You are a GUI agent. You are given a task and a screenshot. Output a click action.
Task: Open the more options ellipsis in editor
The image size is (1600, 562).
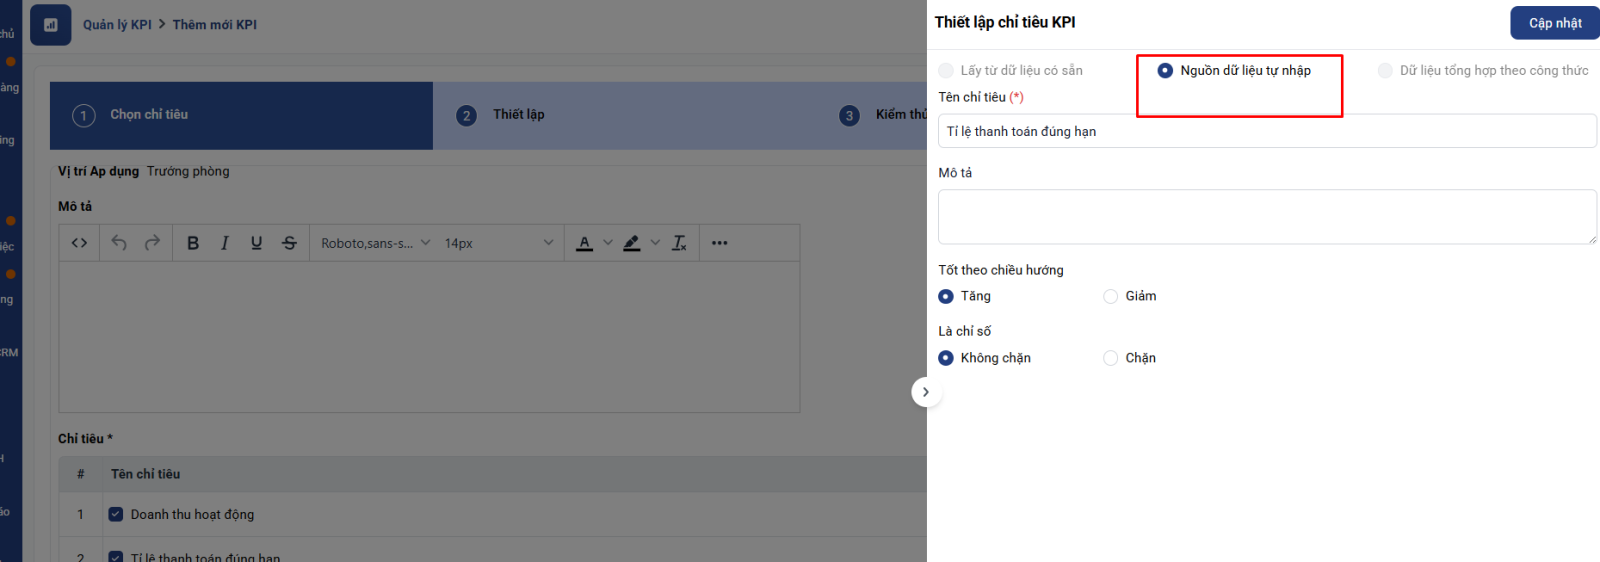click(x=719, y=243)
